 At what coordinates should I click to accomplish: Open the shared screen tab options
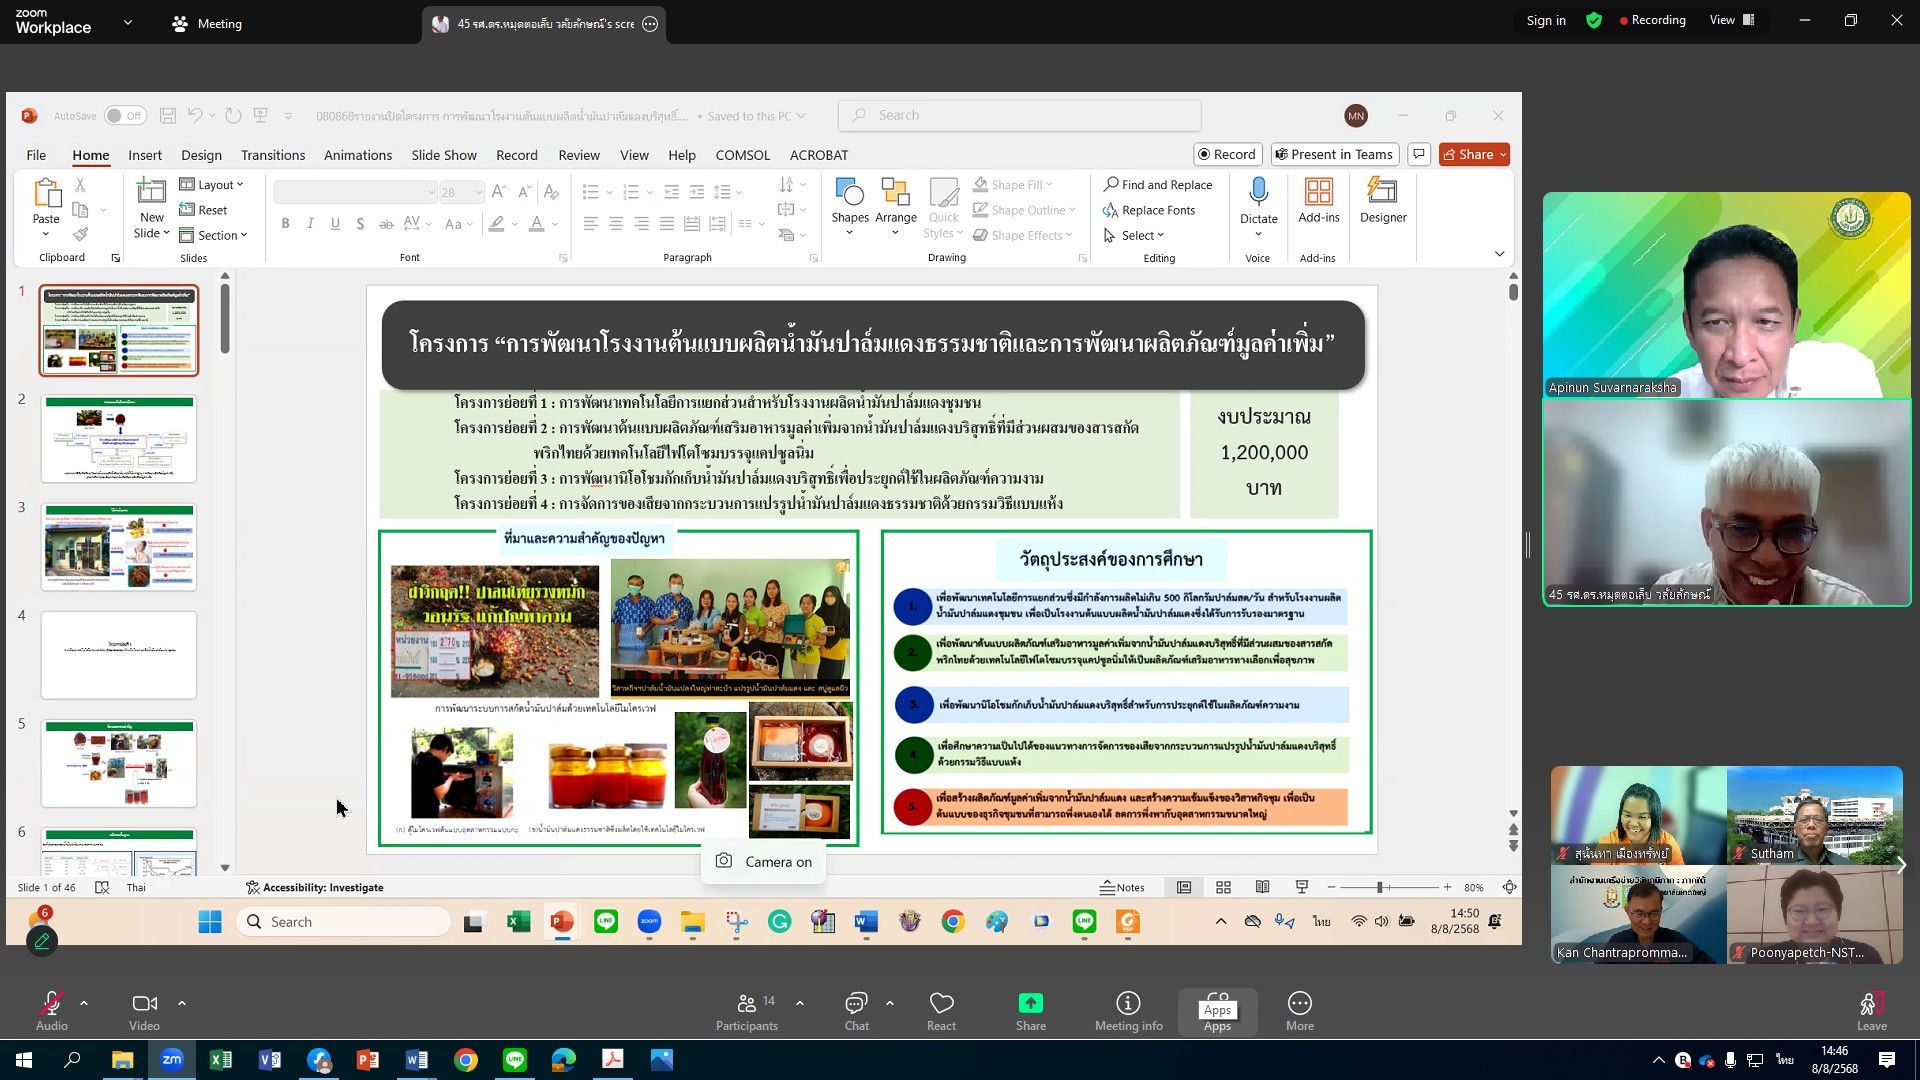[650, 24]
